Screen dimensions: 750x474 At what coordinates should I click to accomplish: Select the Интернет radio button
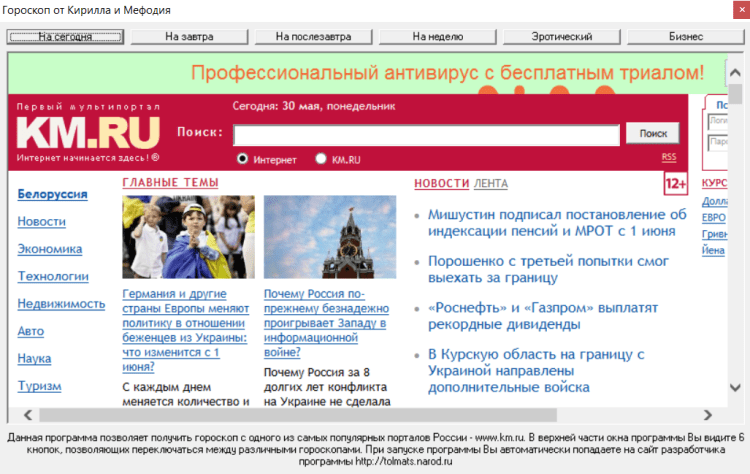pos(243,159)
